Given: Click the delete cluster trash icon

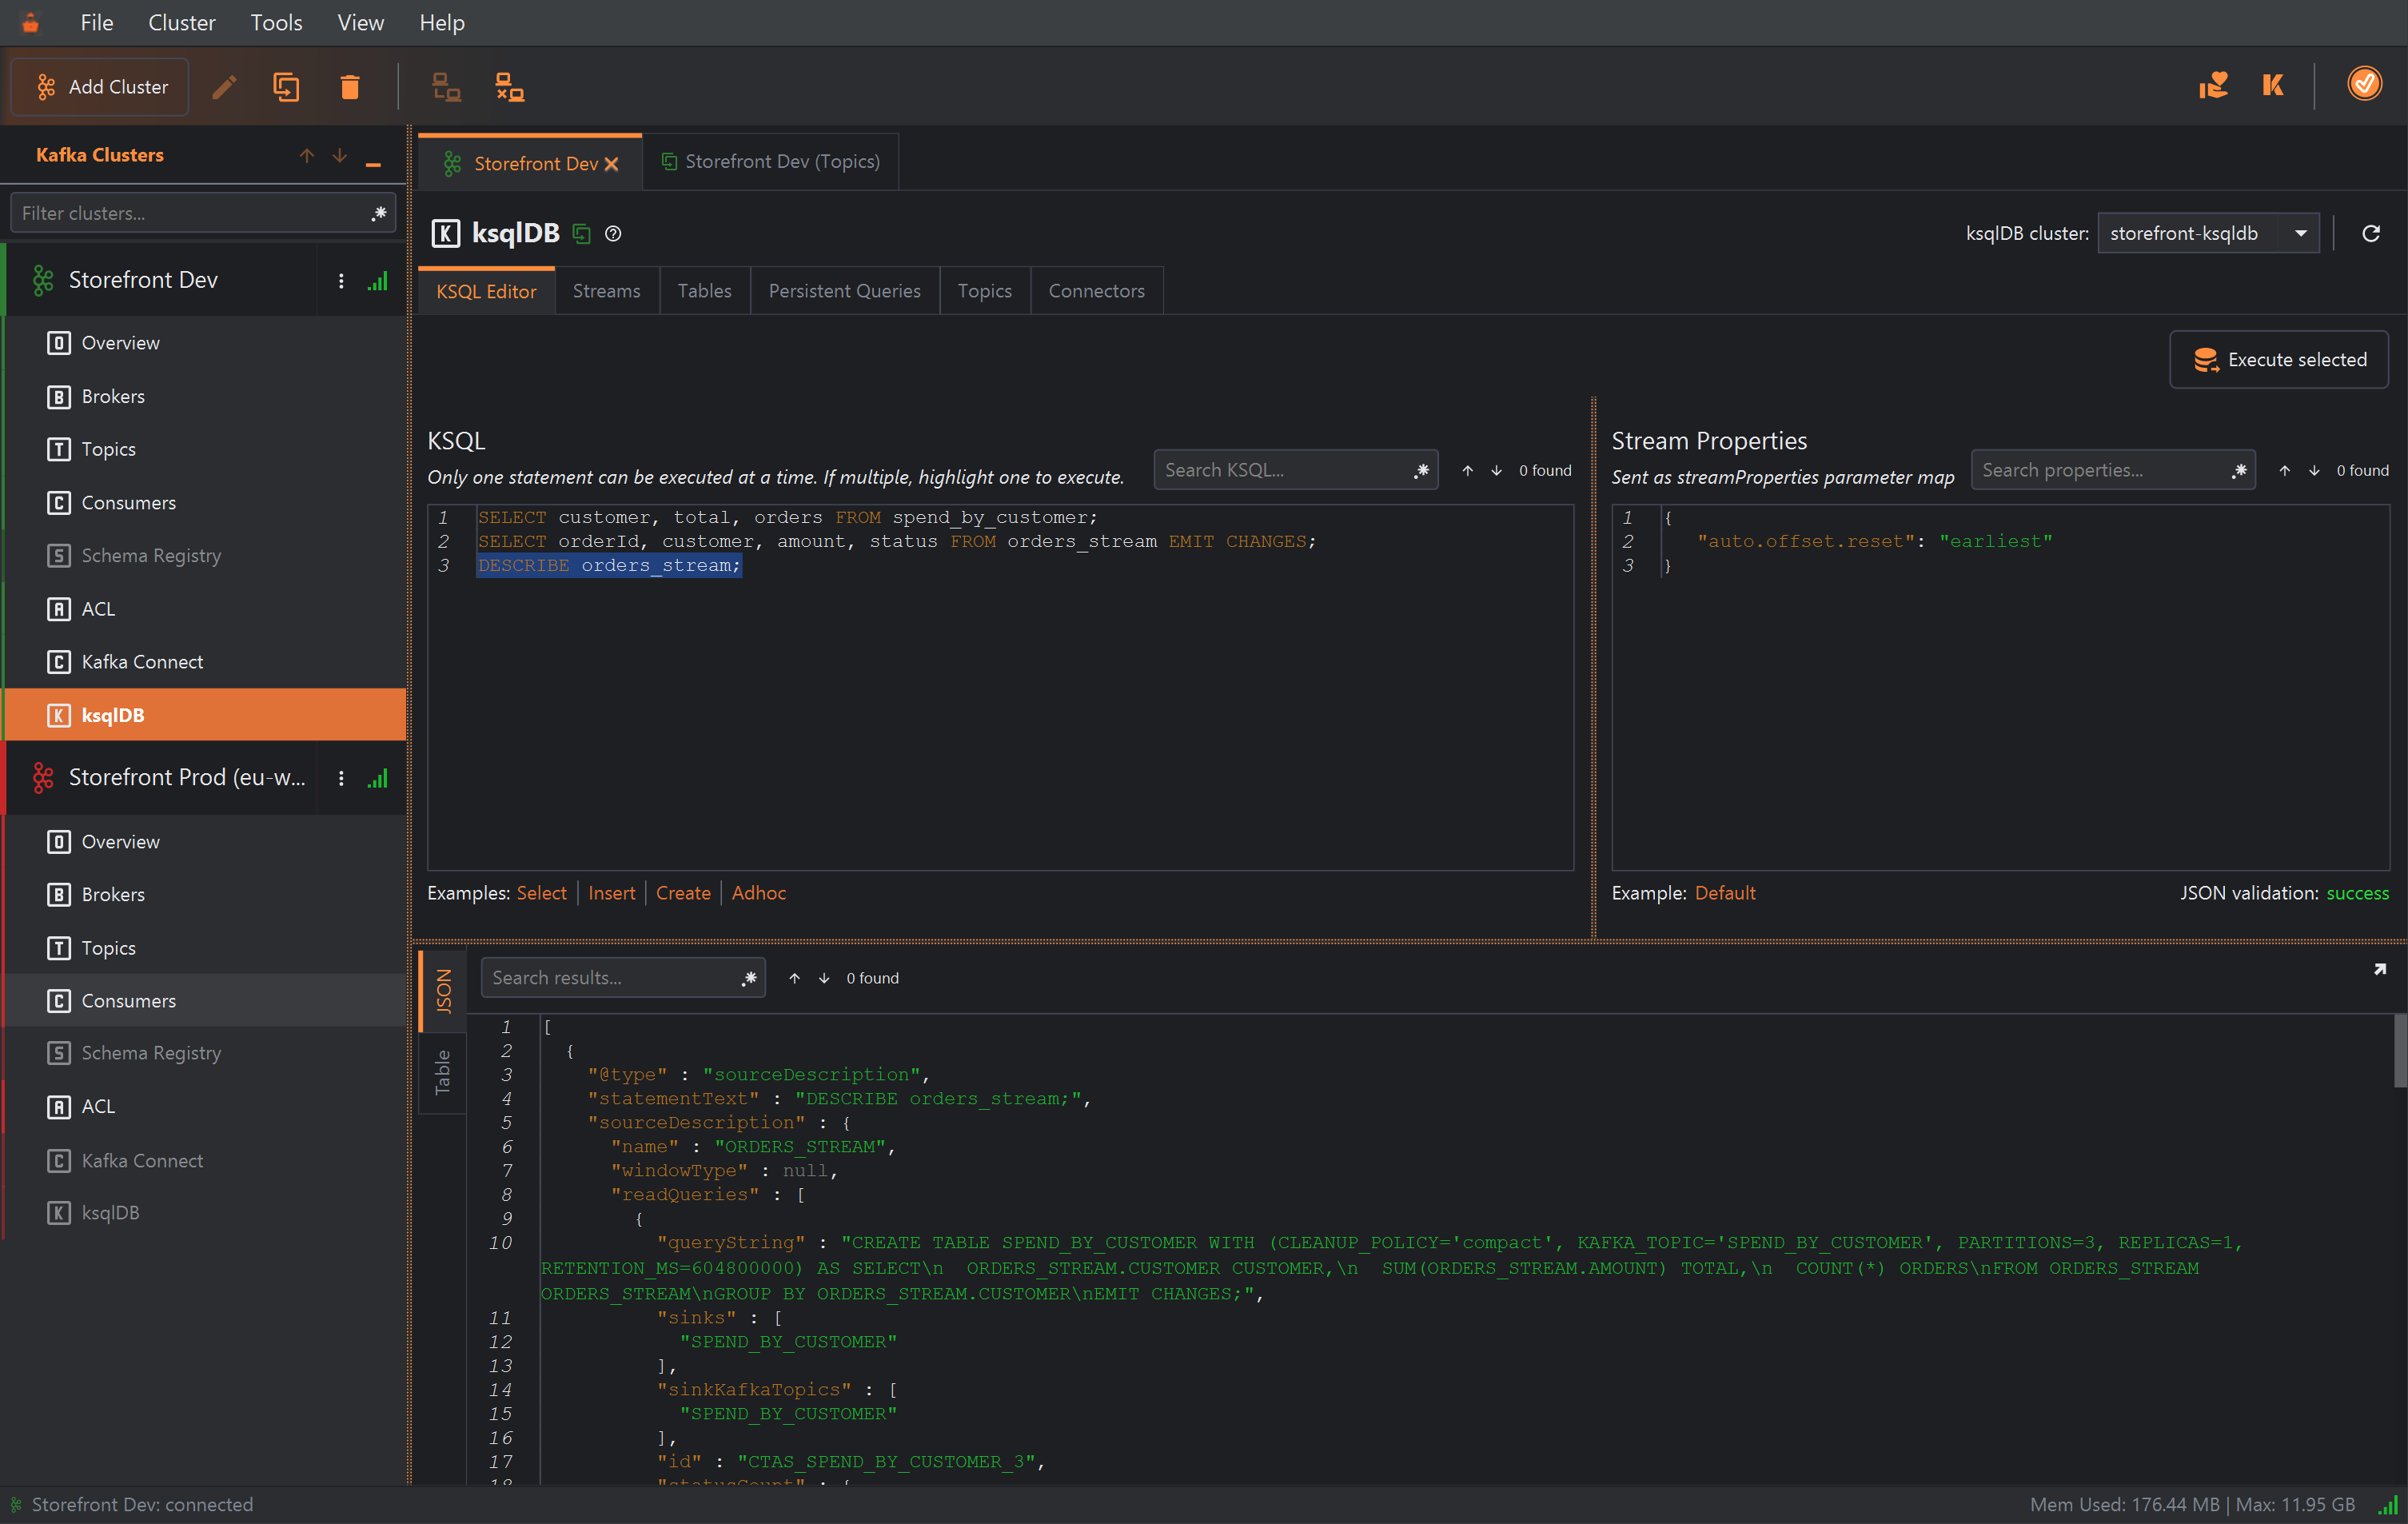Looking at the screenshot, I should point(350,87).
